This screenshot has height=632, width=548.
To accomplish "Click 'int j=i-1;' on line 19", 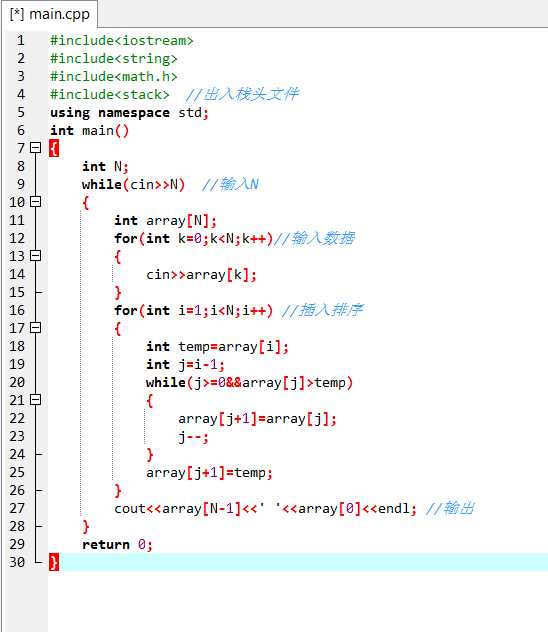I will tap(185, 365).
